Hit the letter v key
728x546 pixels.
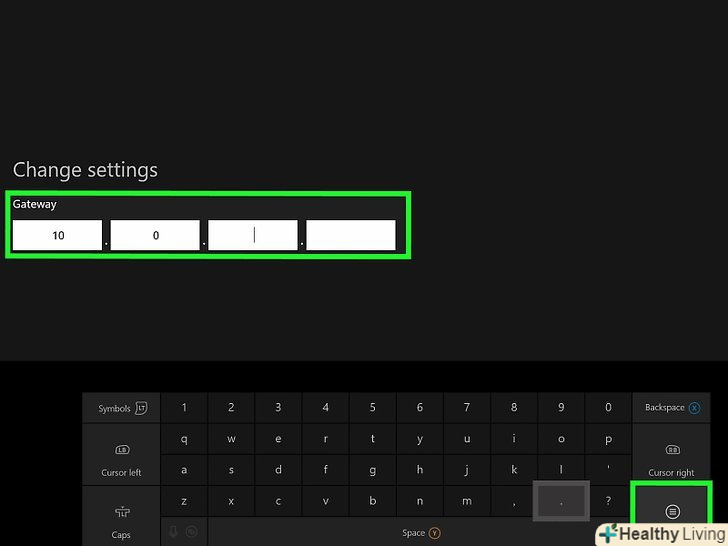tap(325, 501)
